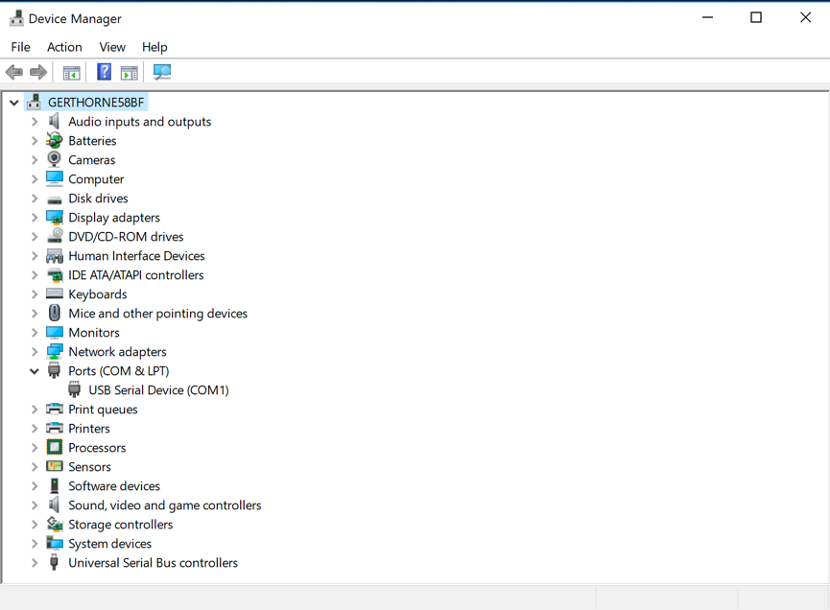Select the GERTHORNE58BF computer name
Screen dimensions: 830x610
click(96, 102)
